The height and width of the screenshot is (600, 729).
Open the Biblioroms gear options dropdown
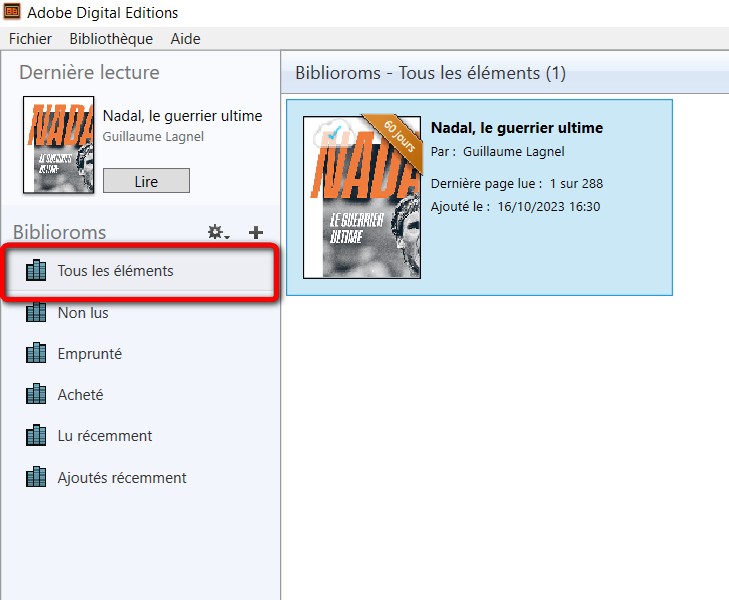[x=217, y=232]
